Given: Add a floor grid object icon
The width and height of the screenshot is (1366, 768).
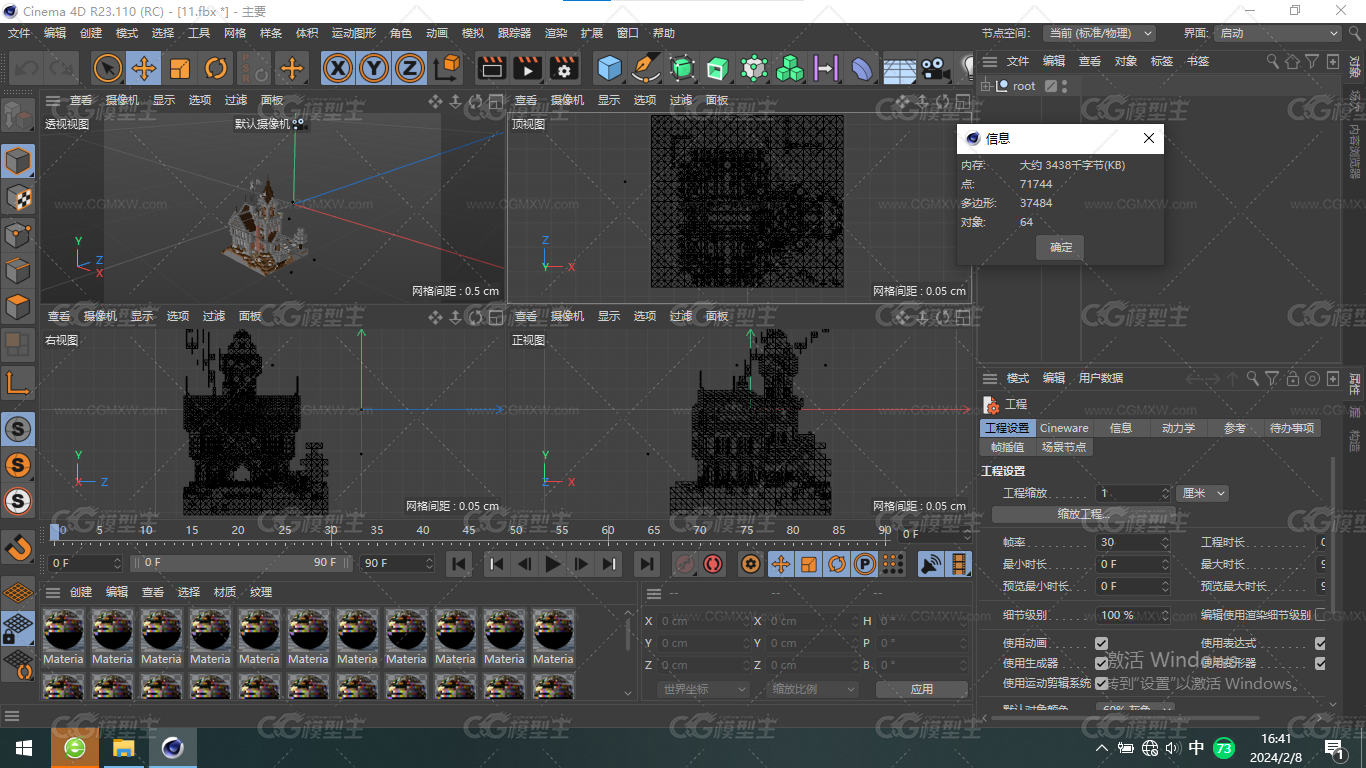Looking at the screenshot, I should [x=899, y=68].
